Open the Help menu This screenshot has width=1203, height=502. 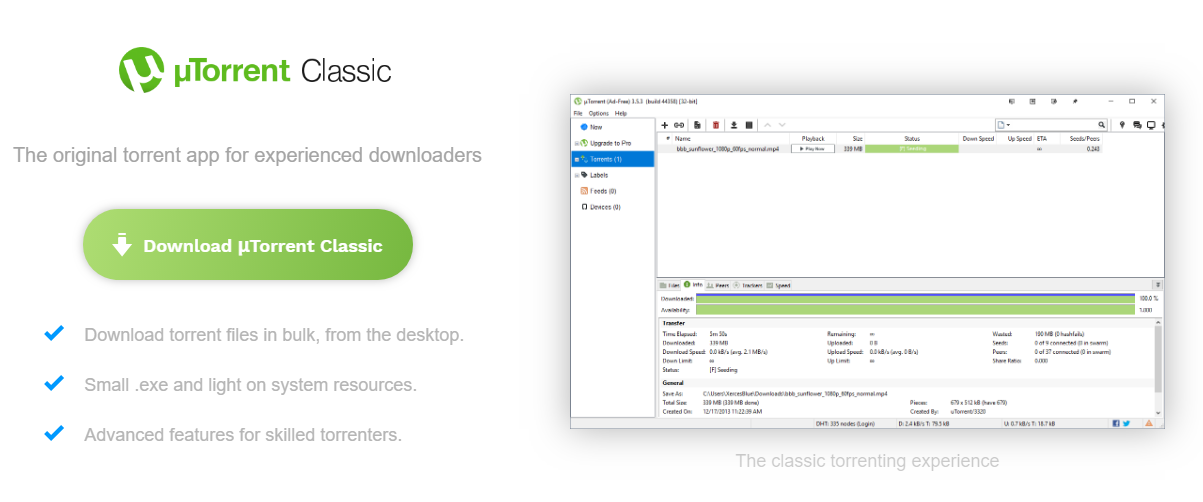click(621, 113)
